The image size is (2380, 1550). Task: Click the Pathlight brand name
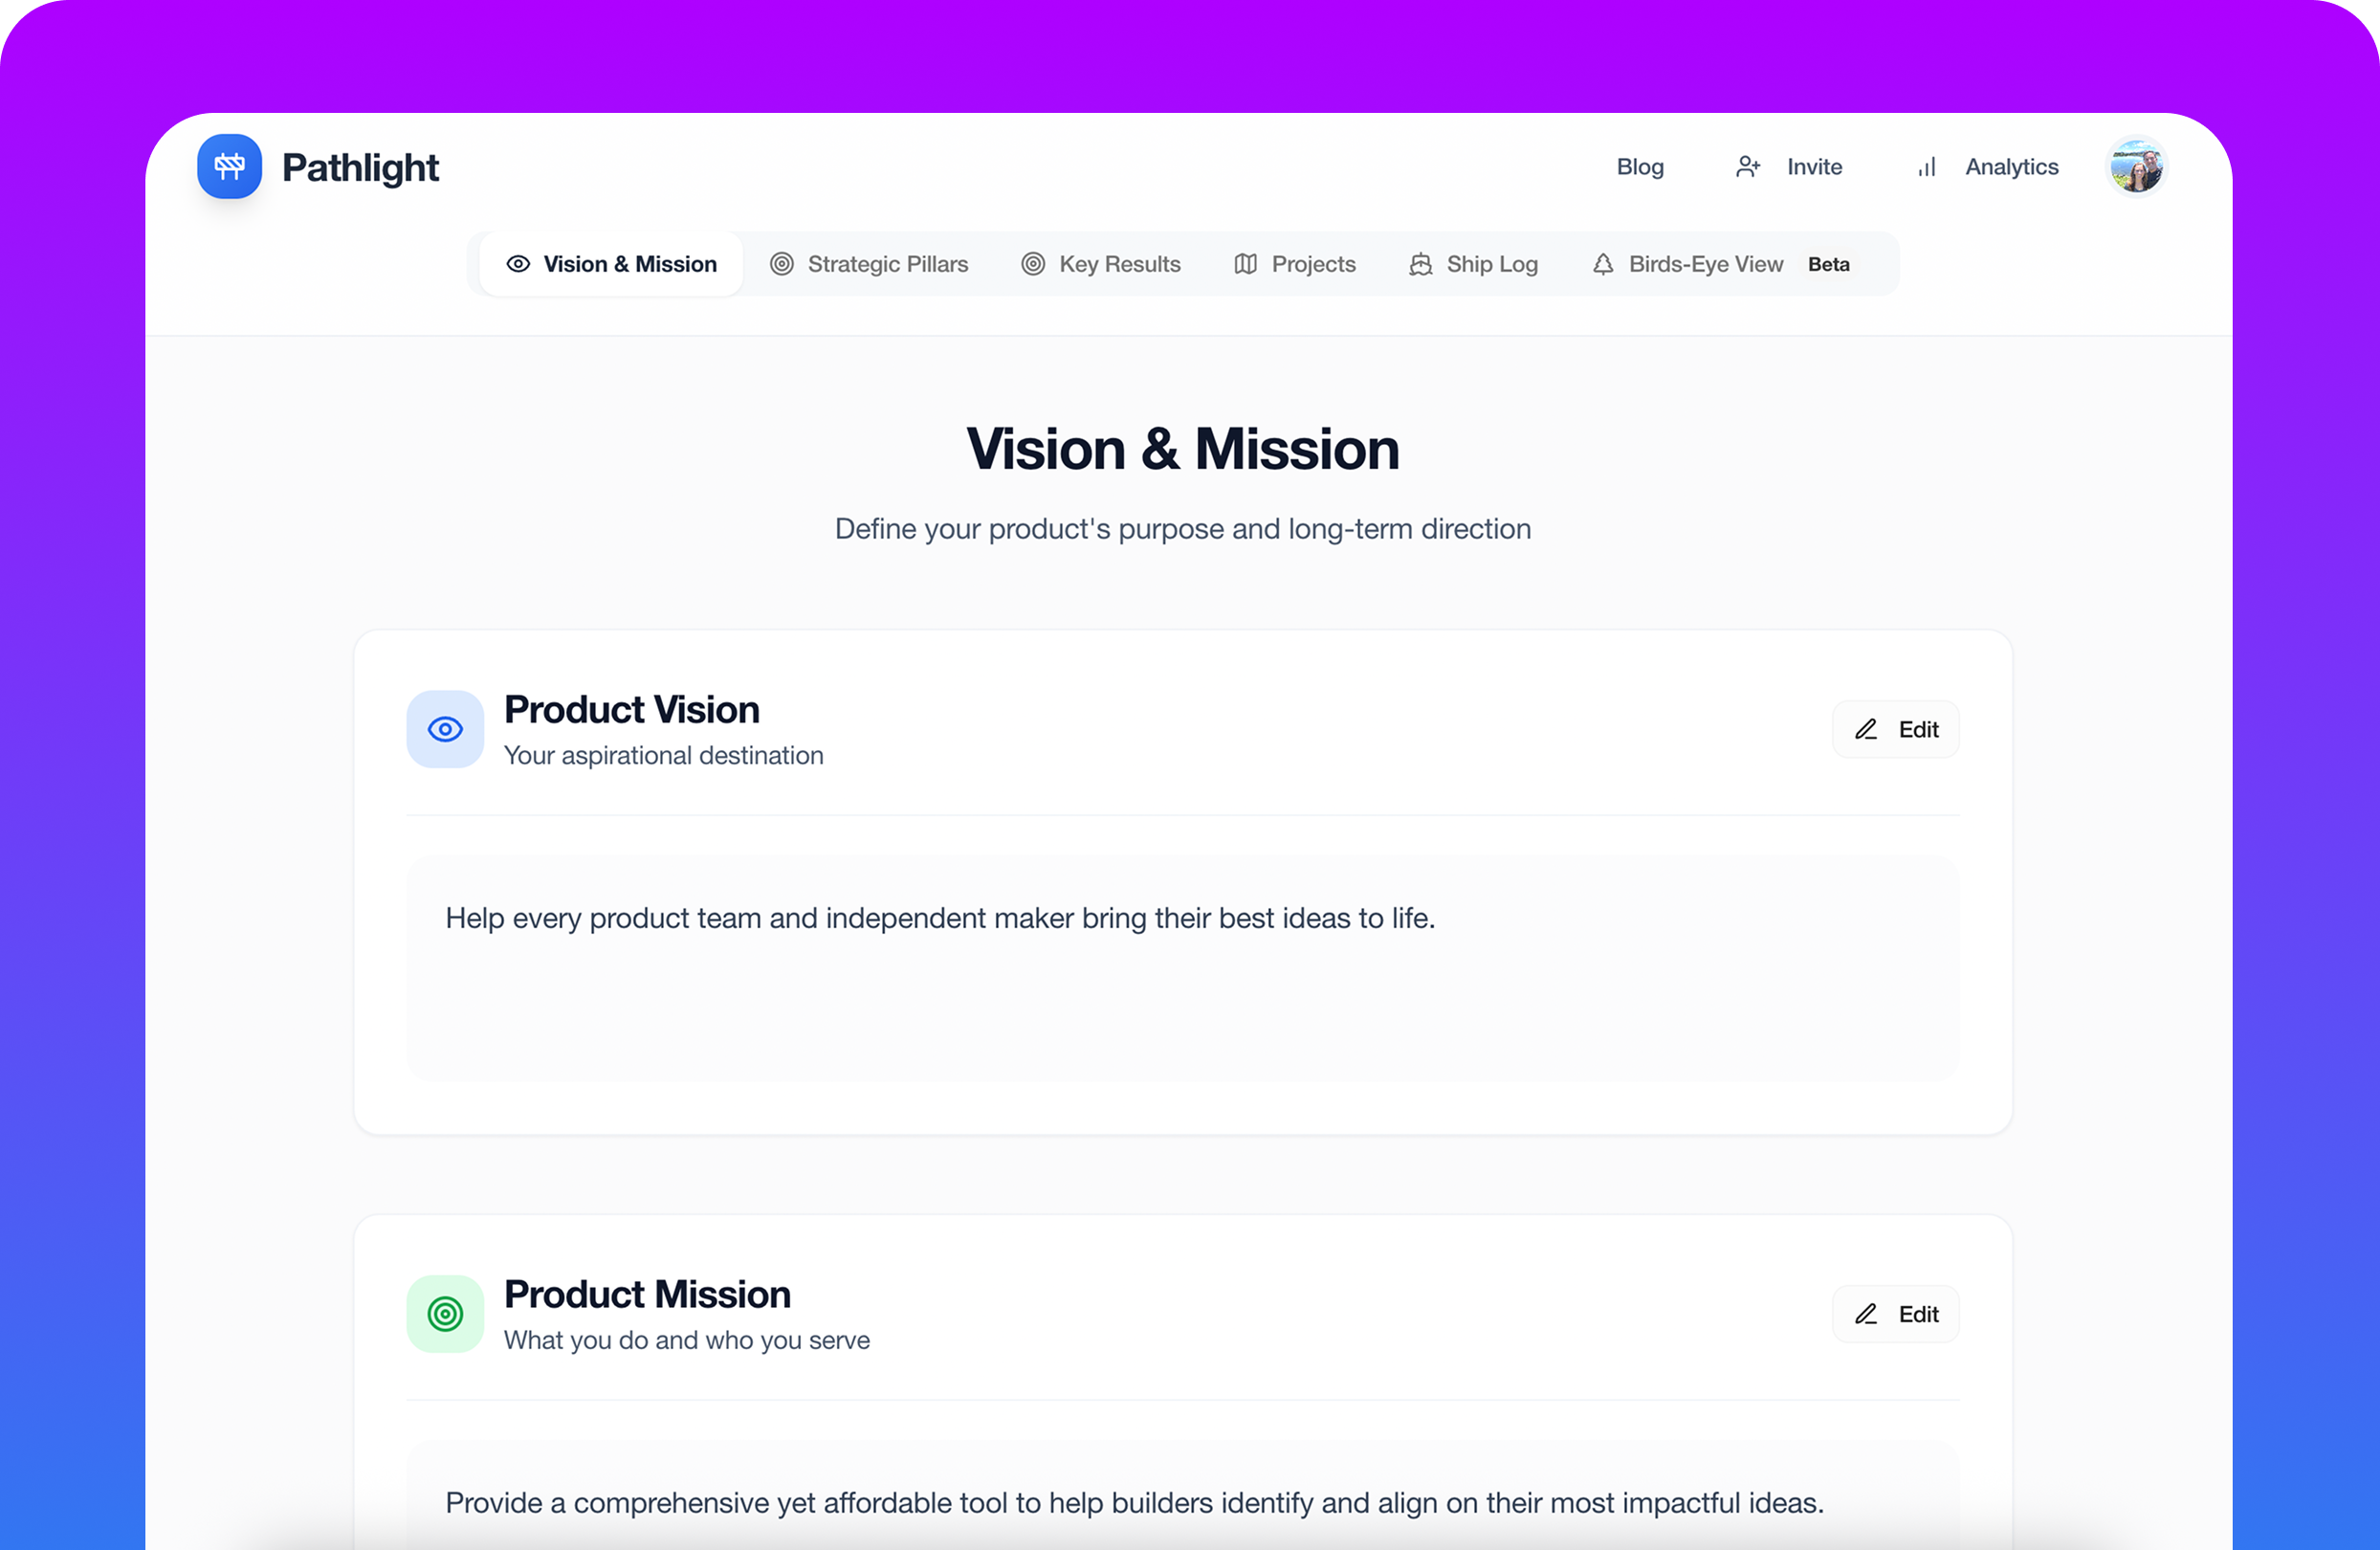(x=360, y=167)
